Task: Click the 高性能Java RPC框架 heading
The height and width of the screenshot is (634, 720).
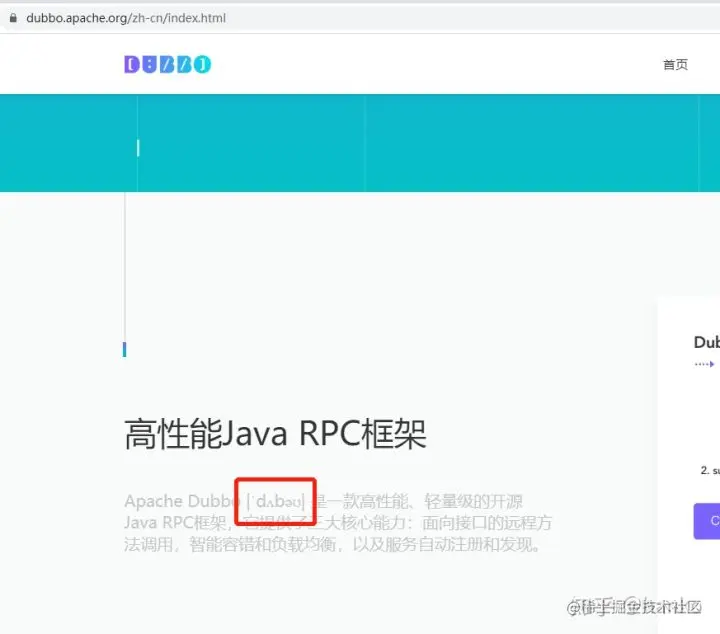Action: [276, 434]
